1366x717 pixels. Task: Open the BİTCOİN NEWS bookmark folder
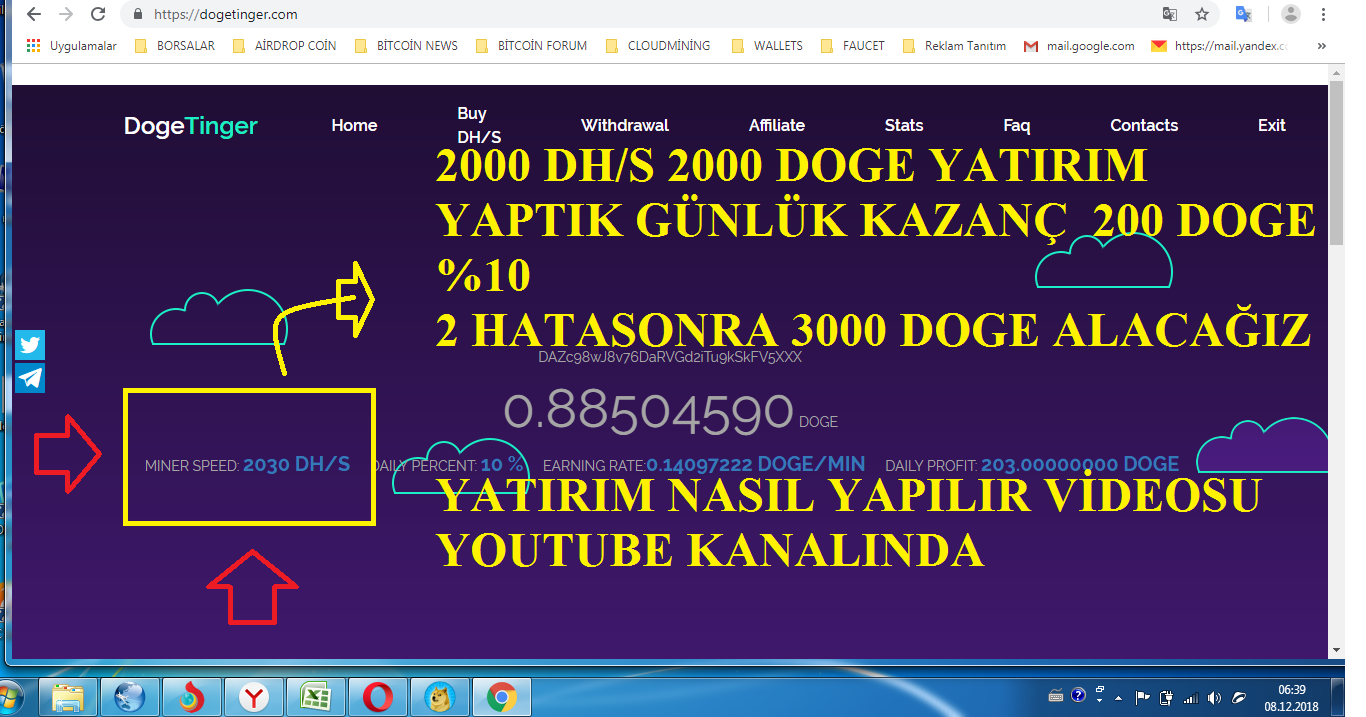[406, 46]
